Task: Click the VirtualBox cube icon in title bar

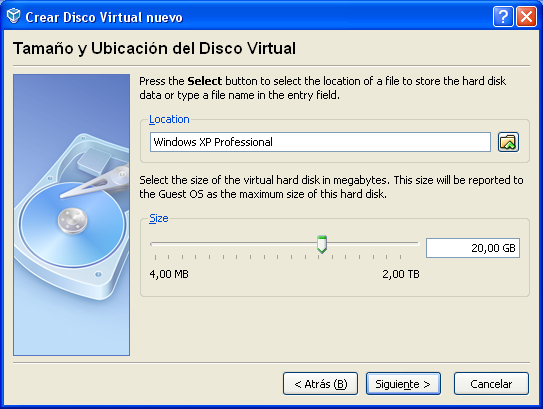Action: point(14,16)
